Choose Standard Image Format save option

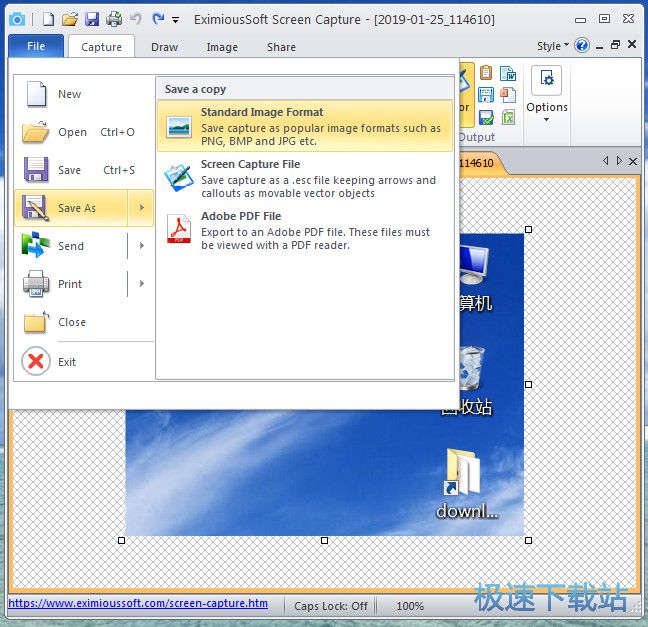(x=305, y=127)
